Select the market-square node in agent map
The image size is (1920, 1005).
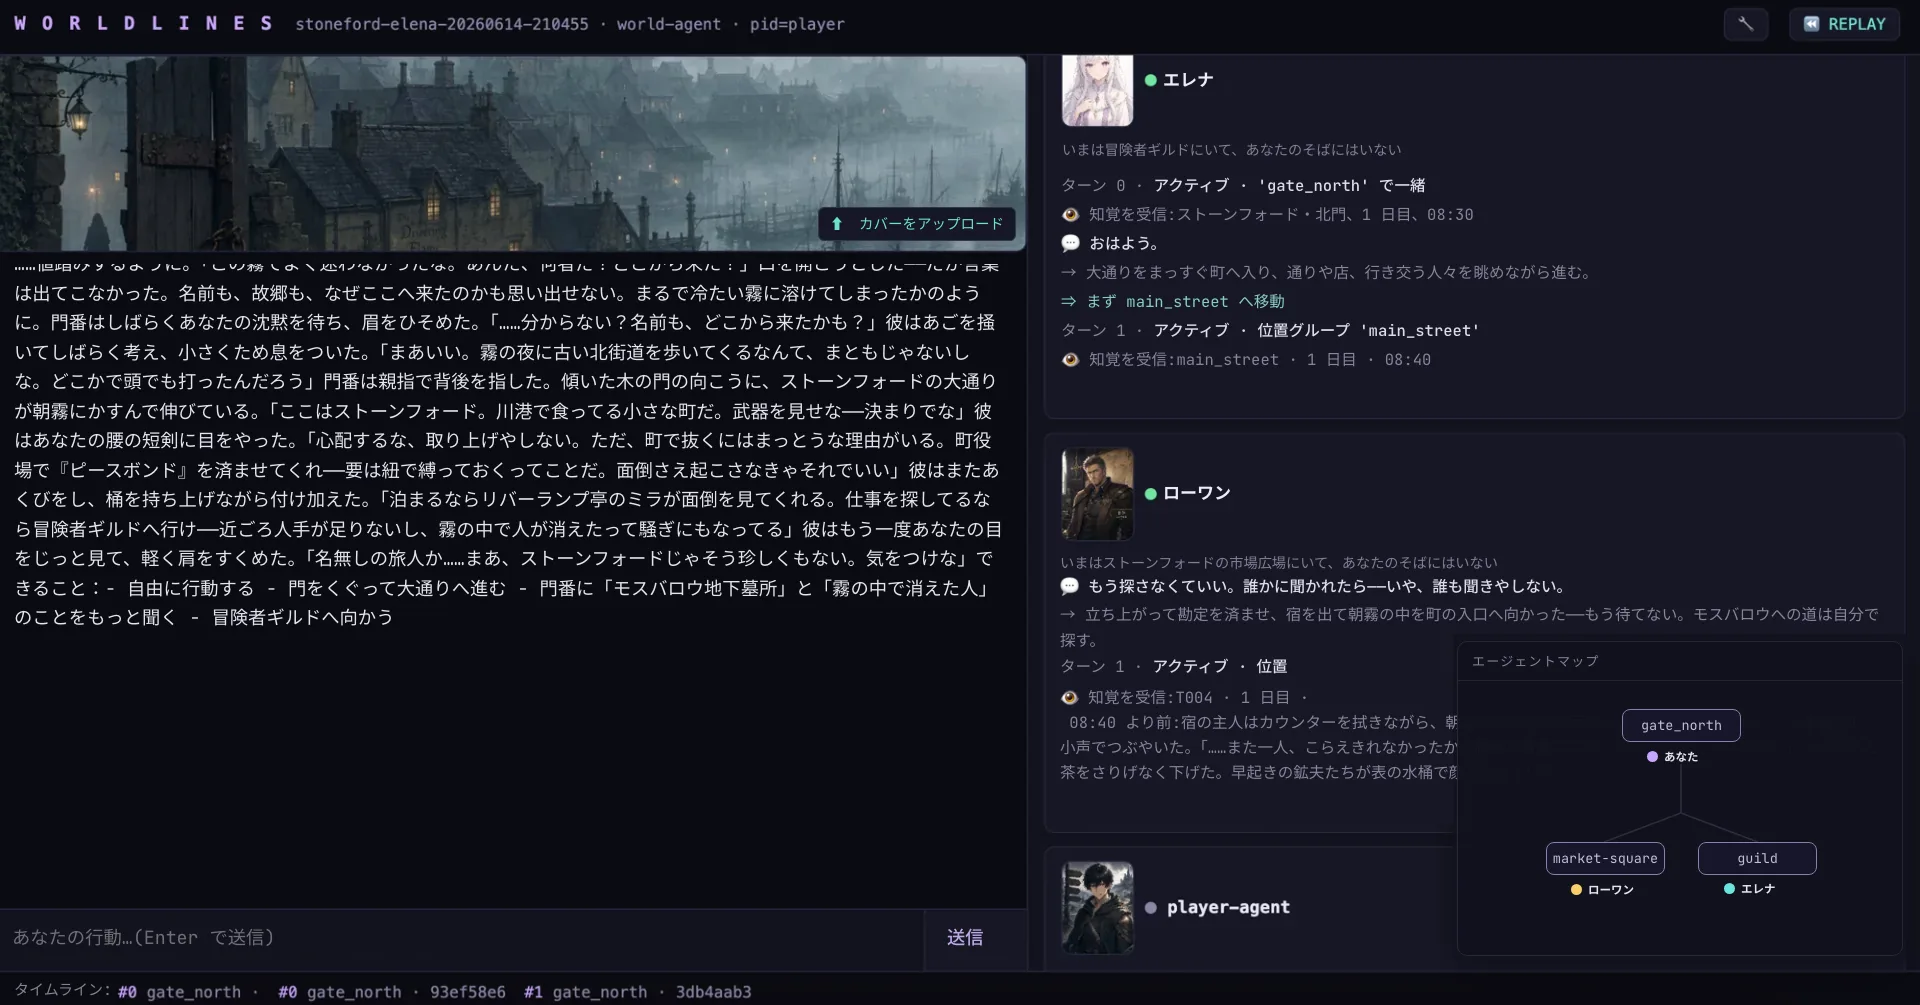coord(1605,859)
